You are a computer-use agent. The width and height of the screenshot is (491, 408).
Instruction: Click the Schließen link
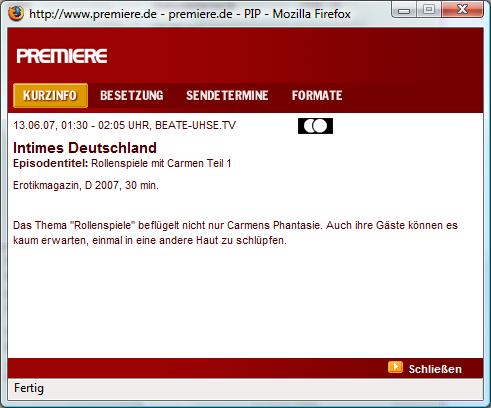coord(435,369)
